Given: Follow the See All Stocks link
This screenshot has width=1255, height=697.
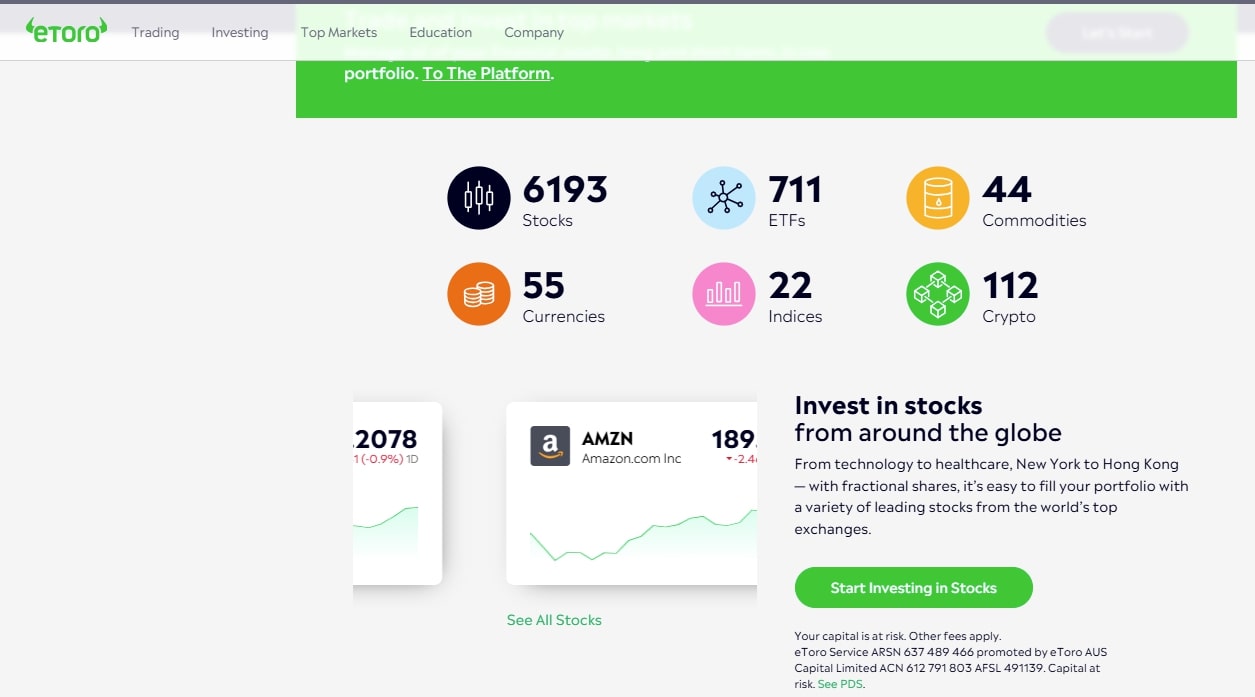Looking at the screenshot, I should 554,620.
